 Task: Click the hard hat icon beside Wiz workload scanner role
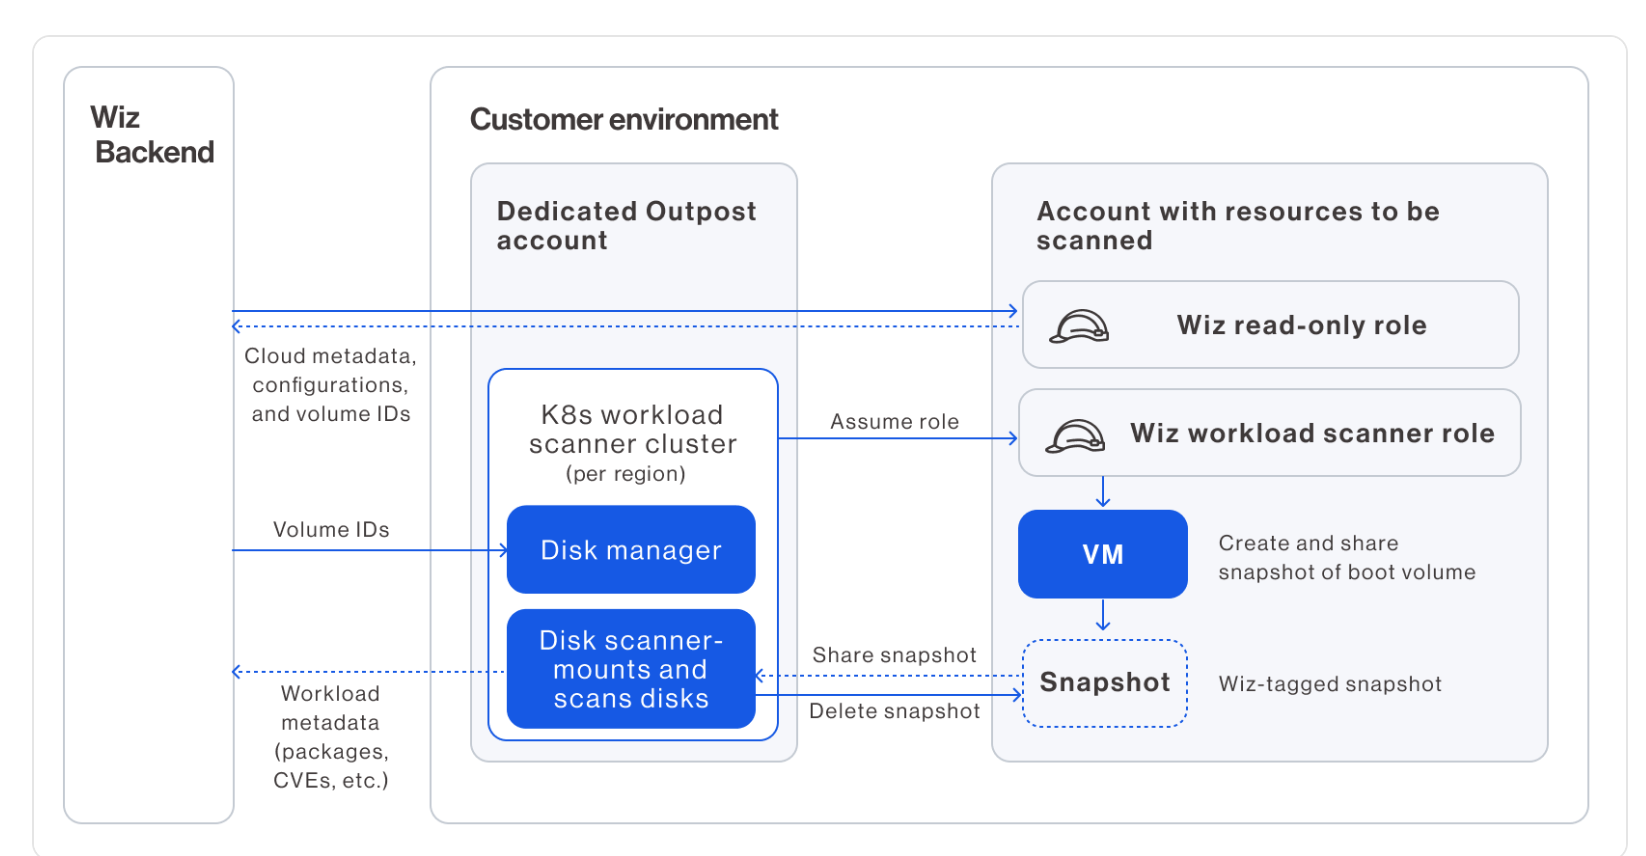(1075, 435)
